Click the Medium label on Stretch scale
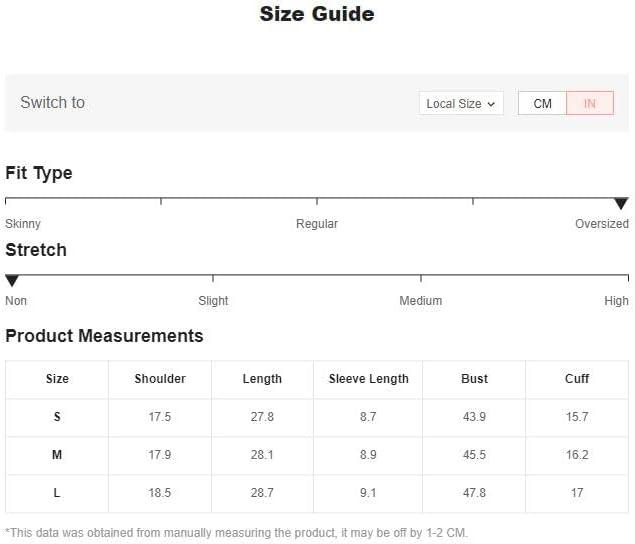The image size is (635, 544). click(x=420, y=301)
